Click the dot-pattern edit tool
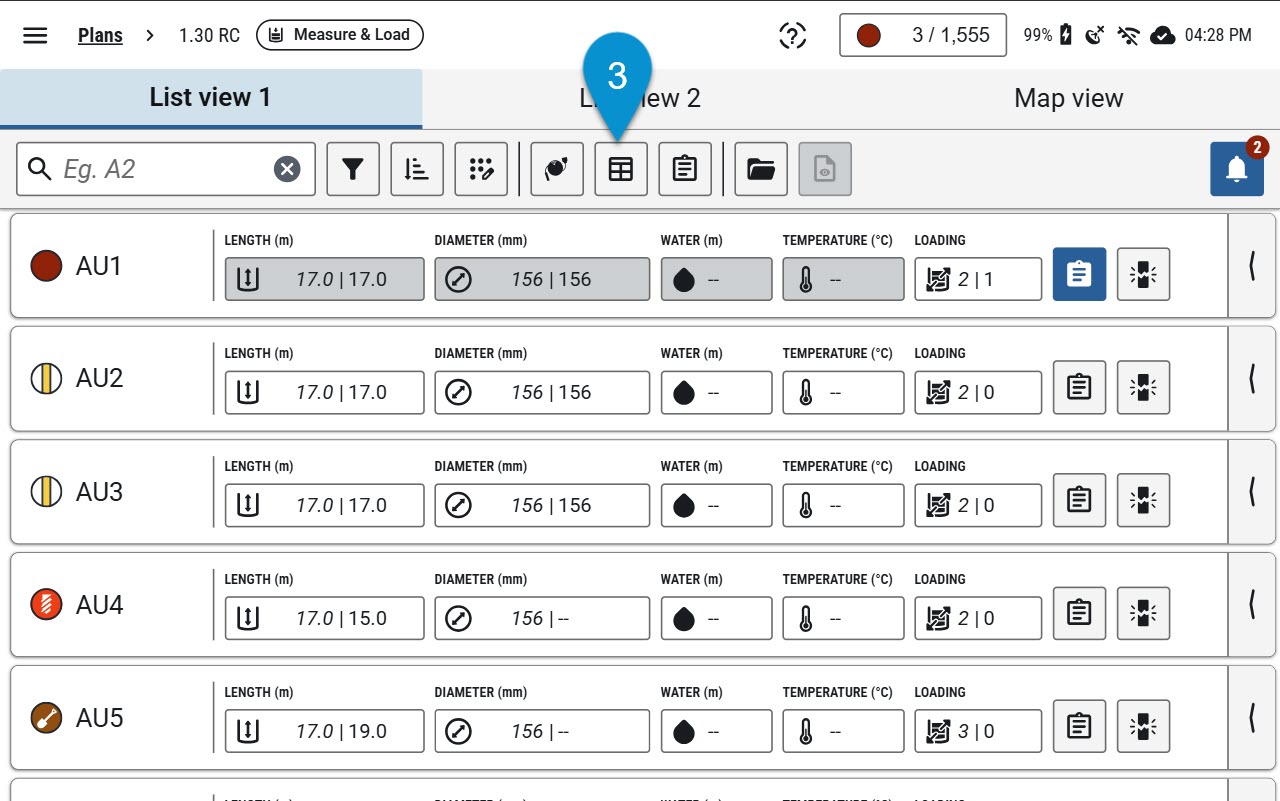Image resolution: width=1280 pixels, height=801 pixels. pyautogui.click(x=481, y=169)
